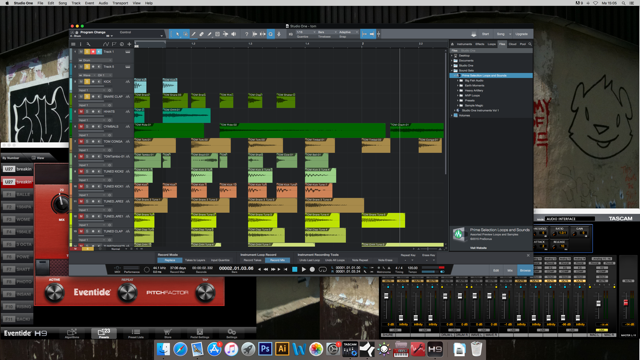
Task: Select the Eraser tool in the toolbar
Action: pos(202,34)
